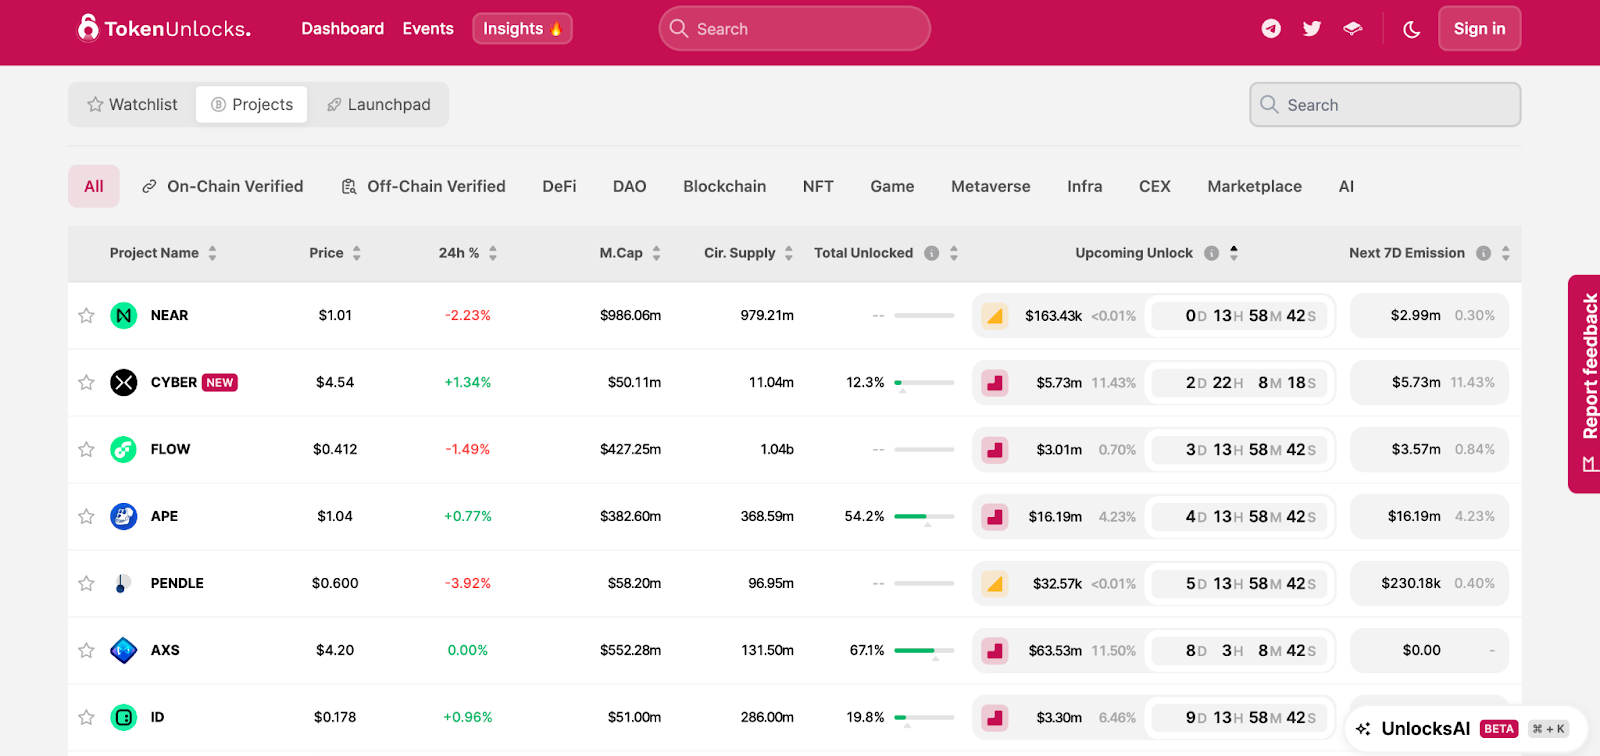The image size is (1600, 756).
Task: Click the magnifier icon in header search
Action: (679, 29)
